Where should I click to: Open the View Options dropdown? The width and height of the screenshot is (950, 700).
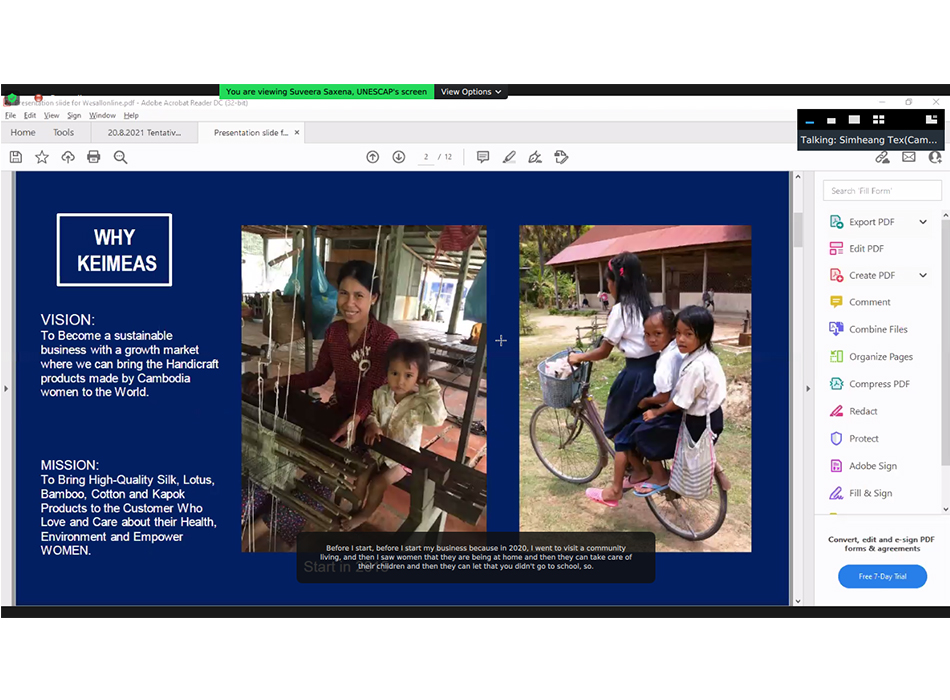coord(471,92)
